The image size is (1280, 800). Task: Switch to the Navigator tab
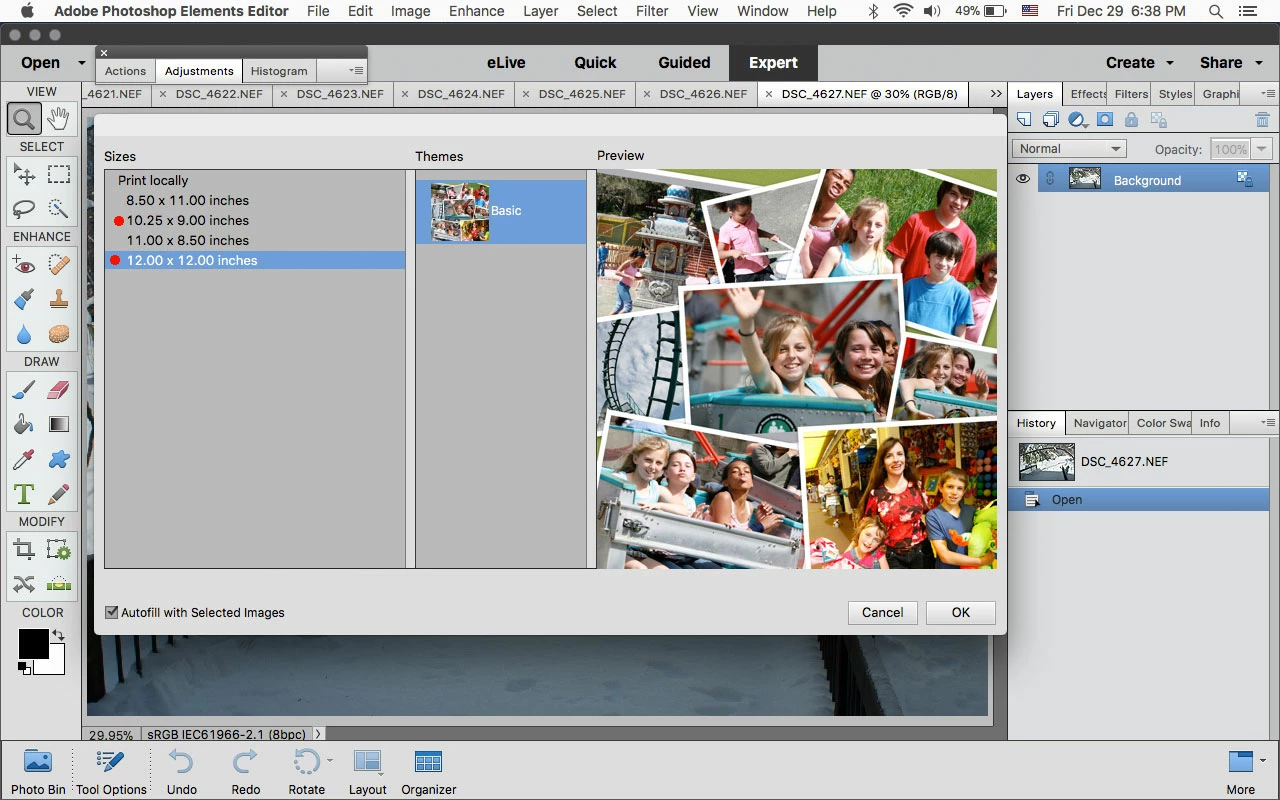[x=1099, y=423]
